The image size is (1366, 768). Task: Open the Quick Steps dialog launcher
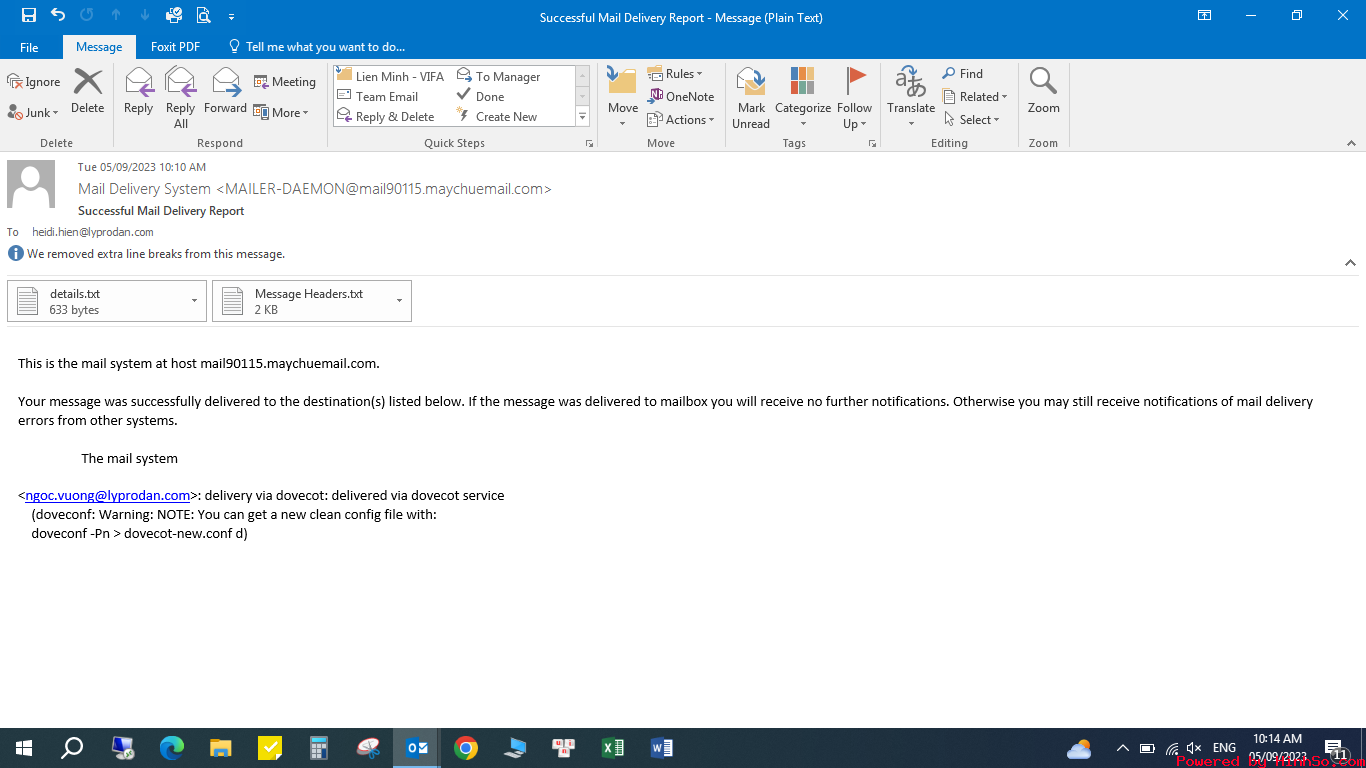(589, 144)
